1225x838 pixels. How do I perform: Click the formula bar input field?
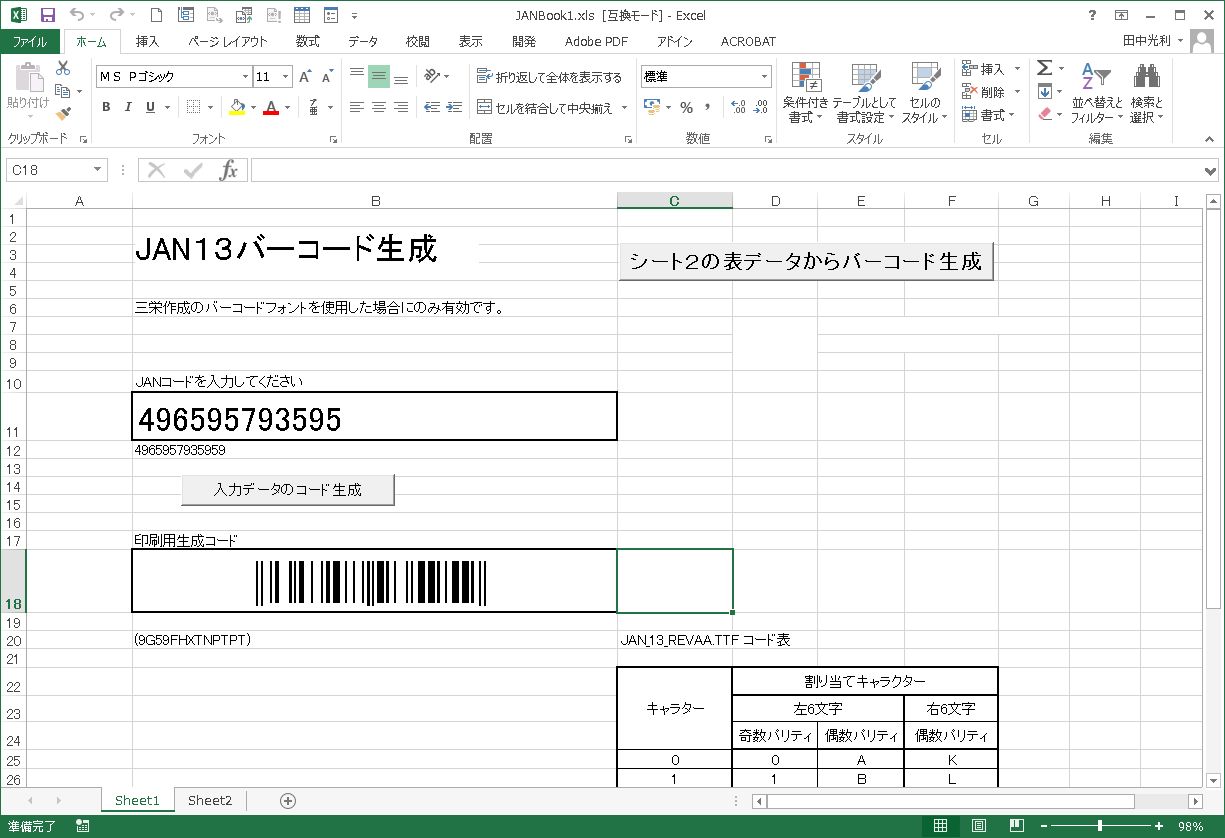(727, 170)
